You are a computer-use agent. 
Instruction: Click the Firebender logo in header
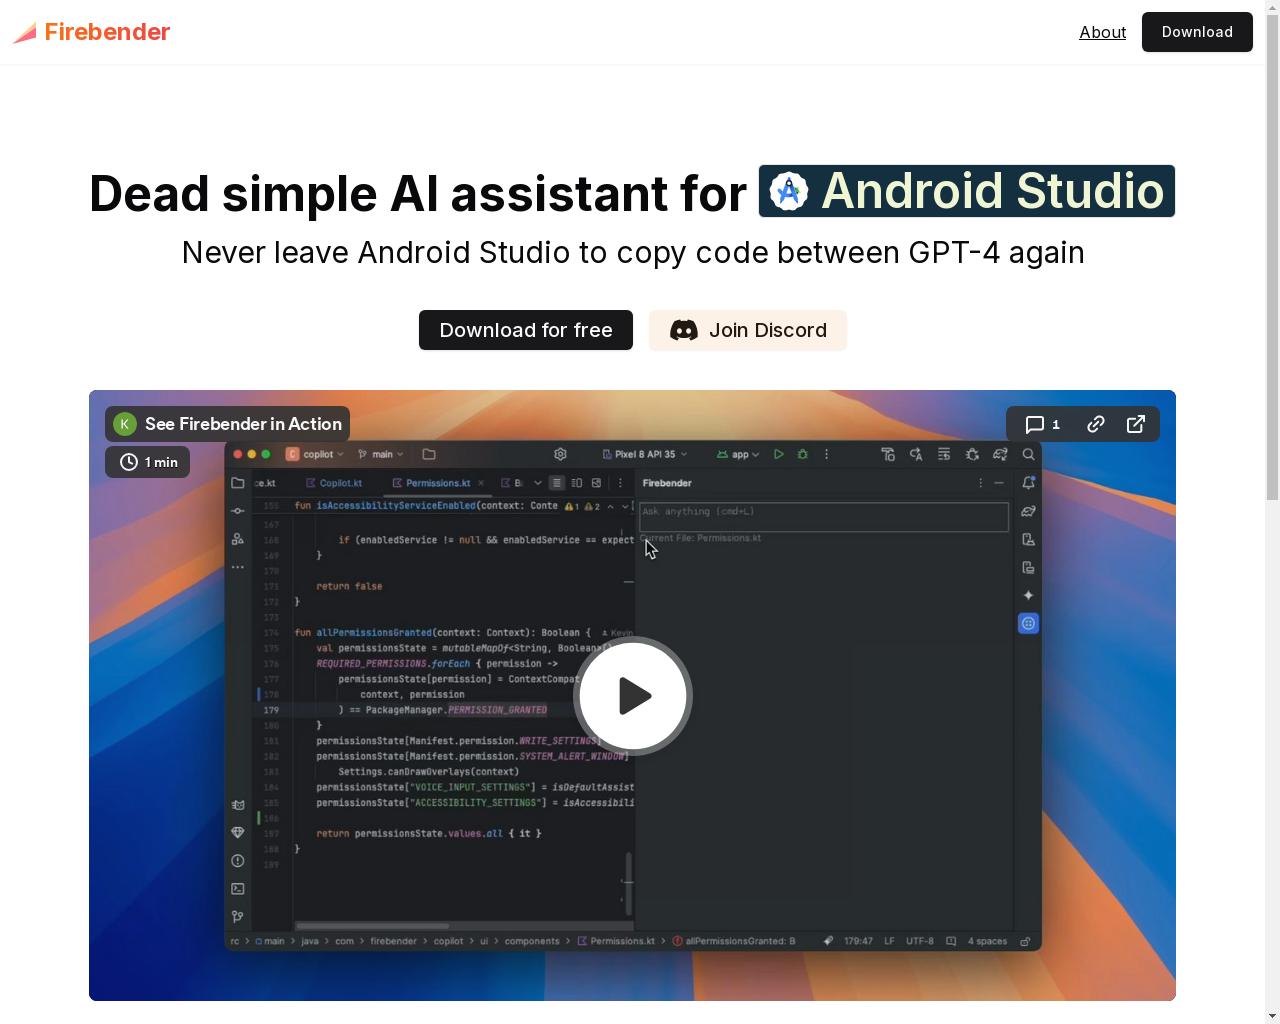(92, 32)
